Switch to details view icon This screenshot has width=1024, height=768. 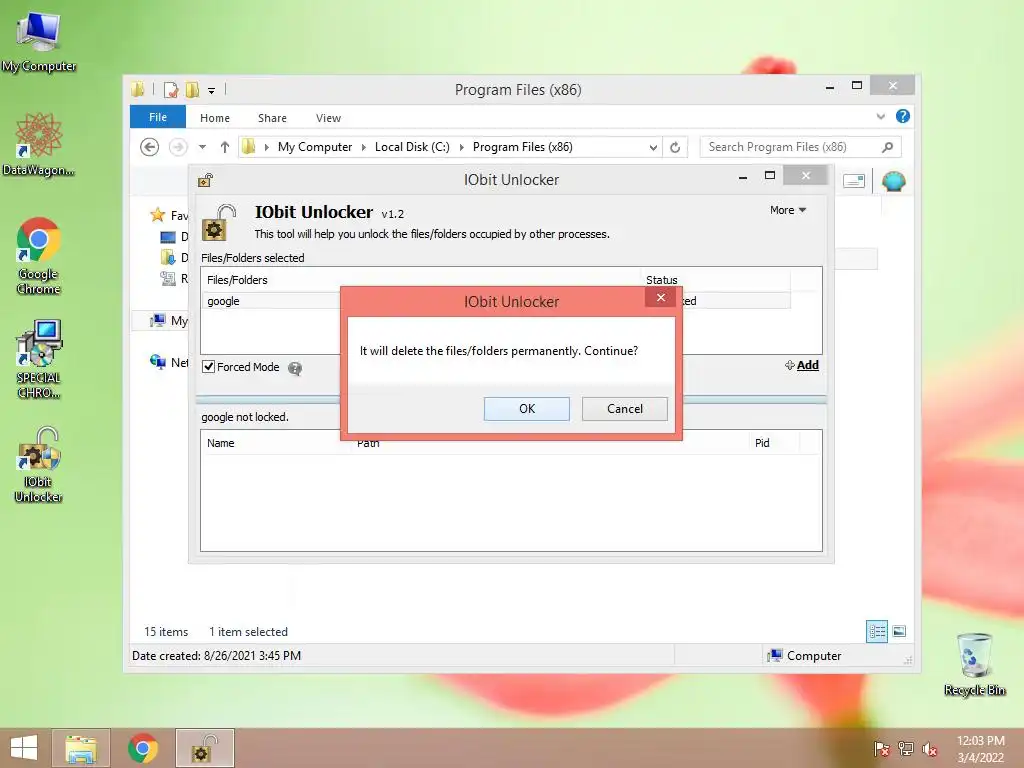click(x=876, y=632)
